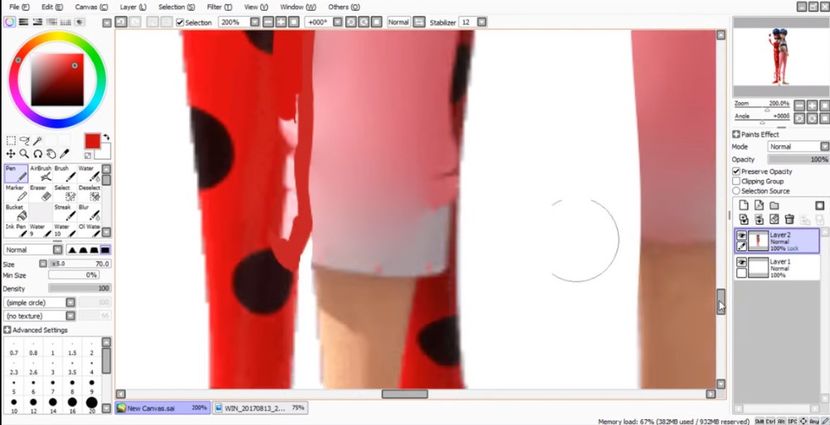Open the Filter menu
Screen dimensions: 830x425
[x=219, y=7]
